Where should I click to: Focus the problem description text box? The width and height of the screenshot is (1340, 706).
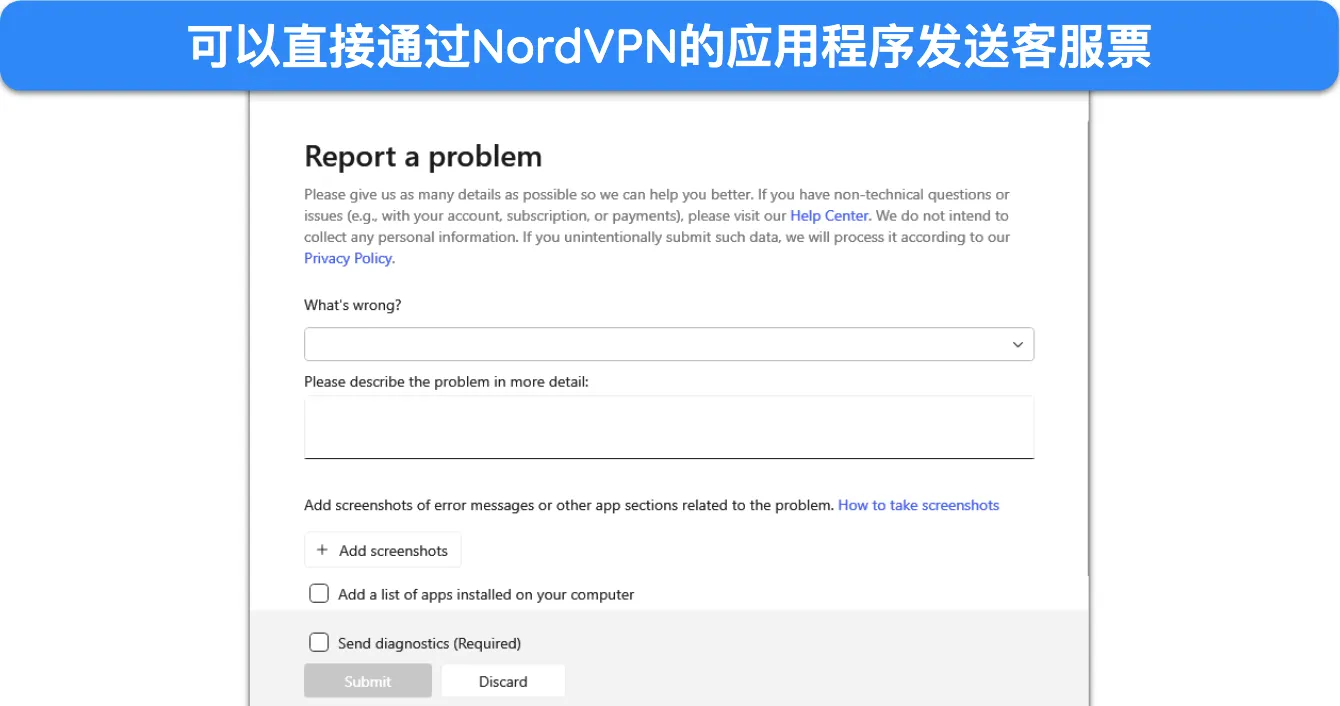[x=669, y=427]
